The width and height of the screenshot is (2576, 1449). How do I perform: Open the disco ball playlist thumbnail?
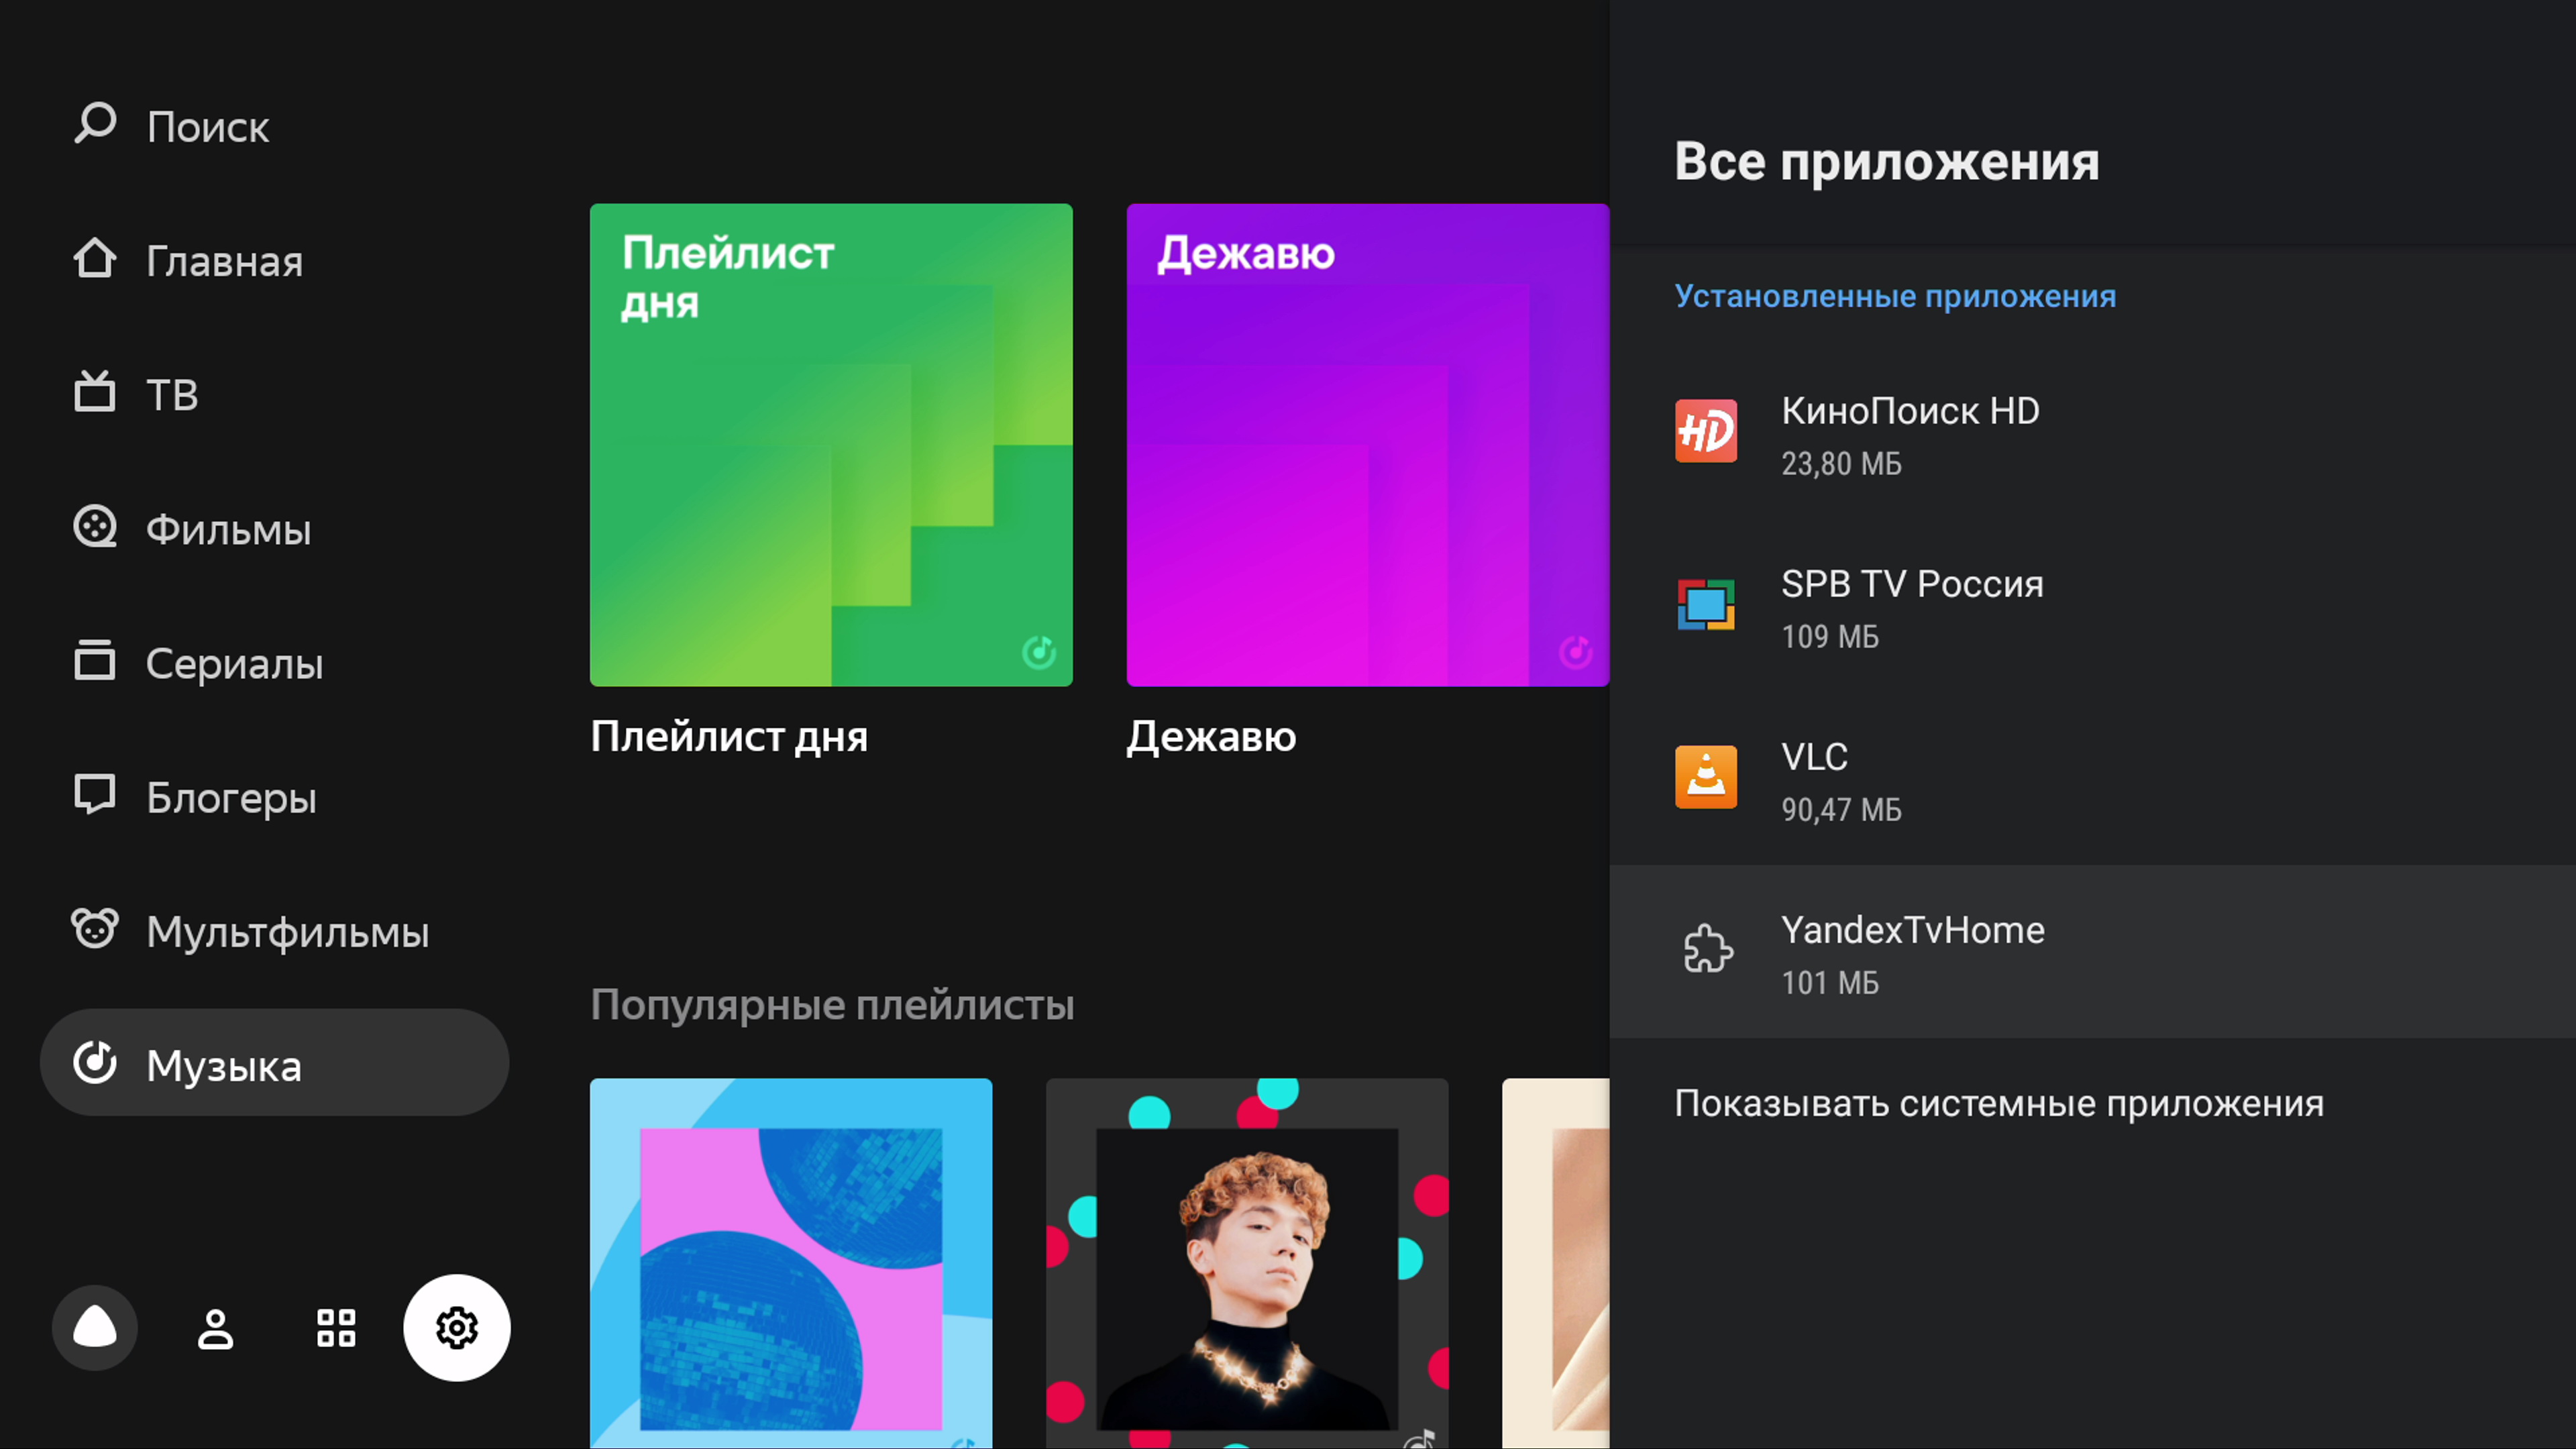coord(791,1263)
